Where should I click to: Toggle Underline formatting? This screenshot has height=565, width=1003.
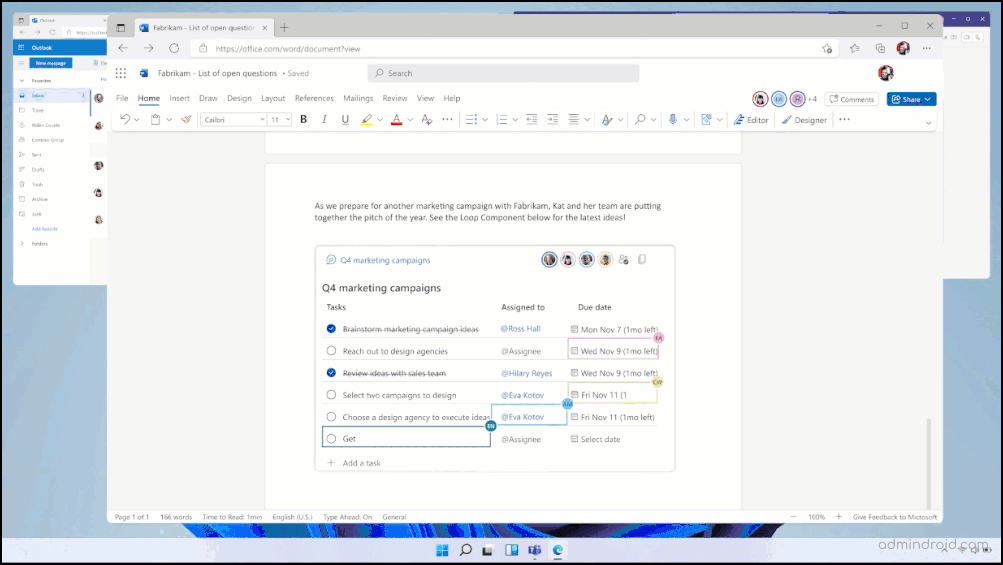pyautogui.click(x=345, y=119)
